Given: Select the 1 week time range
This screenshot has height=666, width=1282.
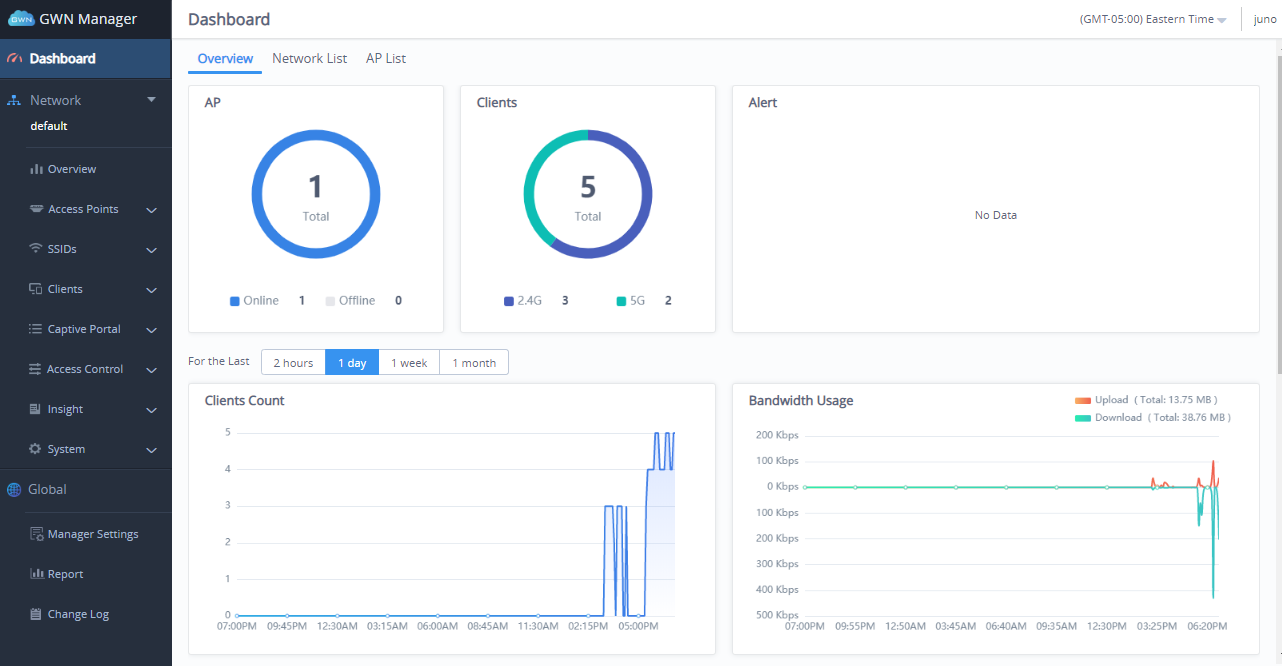Looking at the screenshot, I should (409, 363).
